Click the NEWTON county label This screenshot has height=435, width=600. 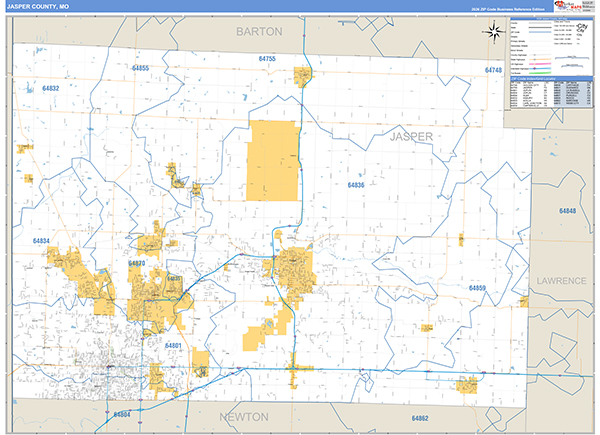click(x=244, y=417)
